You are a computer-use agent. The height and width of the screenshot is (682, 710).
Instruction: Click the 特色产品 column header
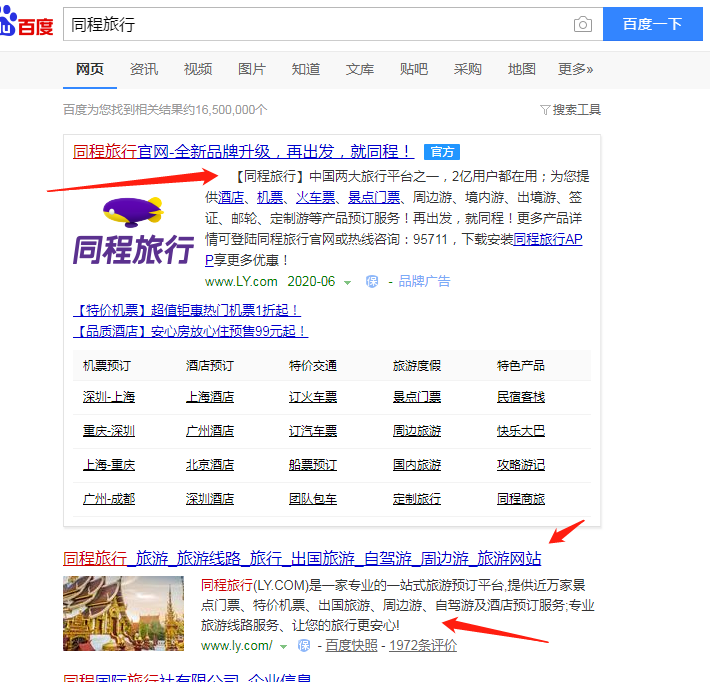[521, 365]
